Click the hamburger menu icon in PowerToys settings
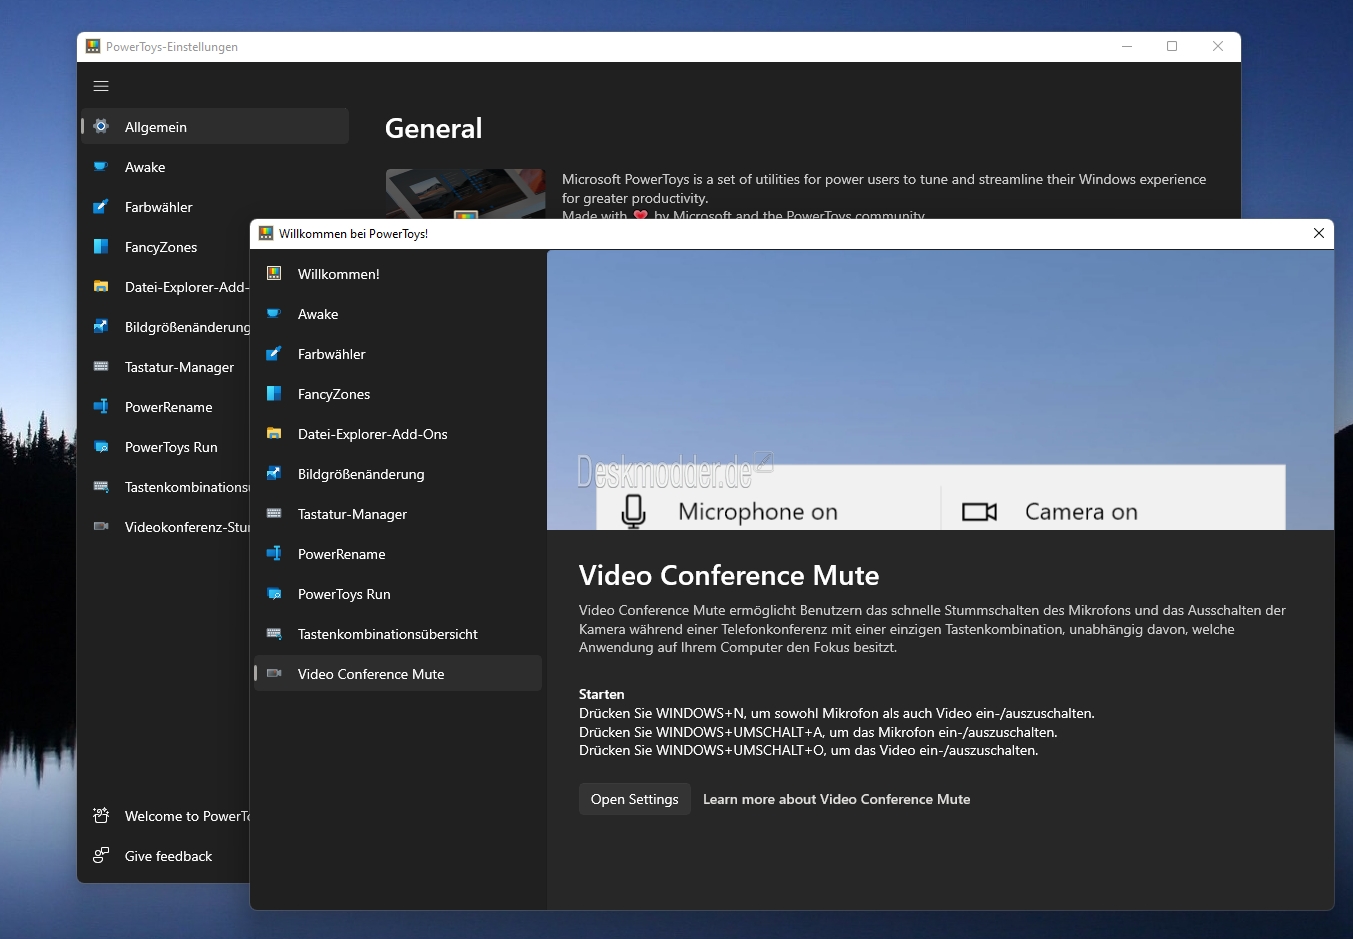 tap(101, 86)
